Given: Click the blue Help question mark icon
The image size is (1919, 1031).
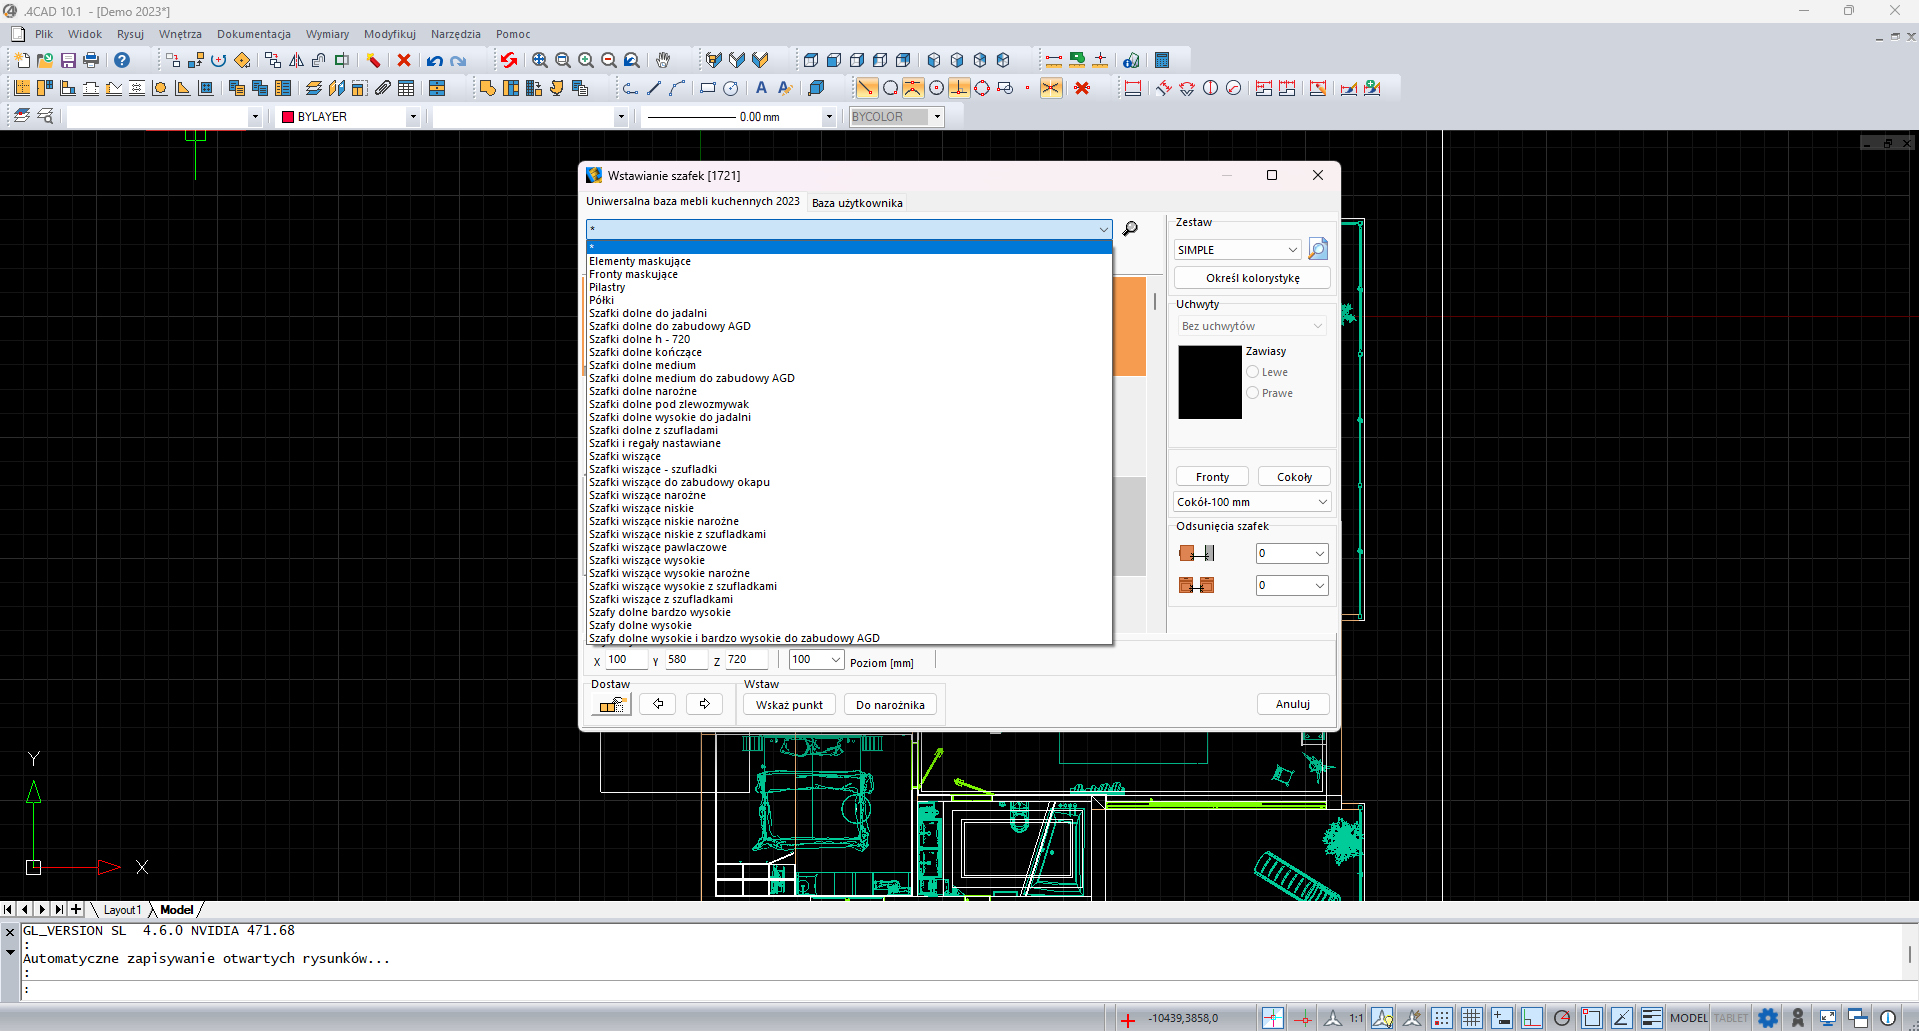Looking at the screenshot, I should [122, 61].
